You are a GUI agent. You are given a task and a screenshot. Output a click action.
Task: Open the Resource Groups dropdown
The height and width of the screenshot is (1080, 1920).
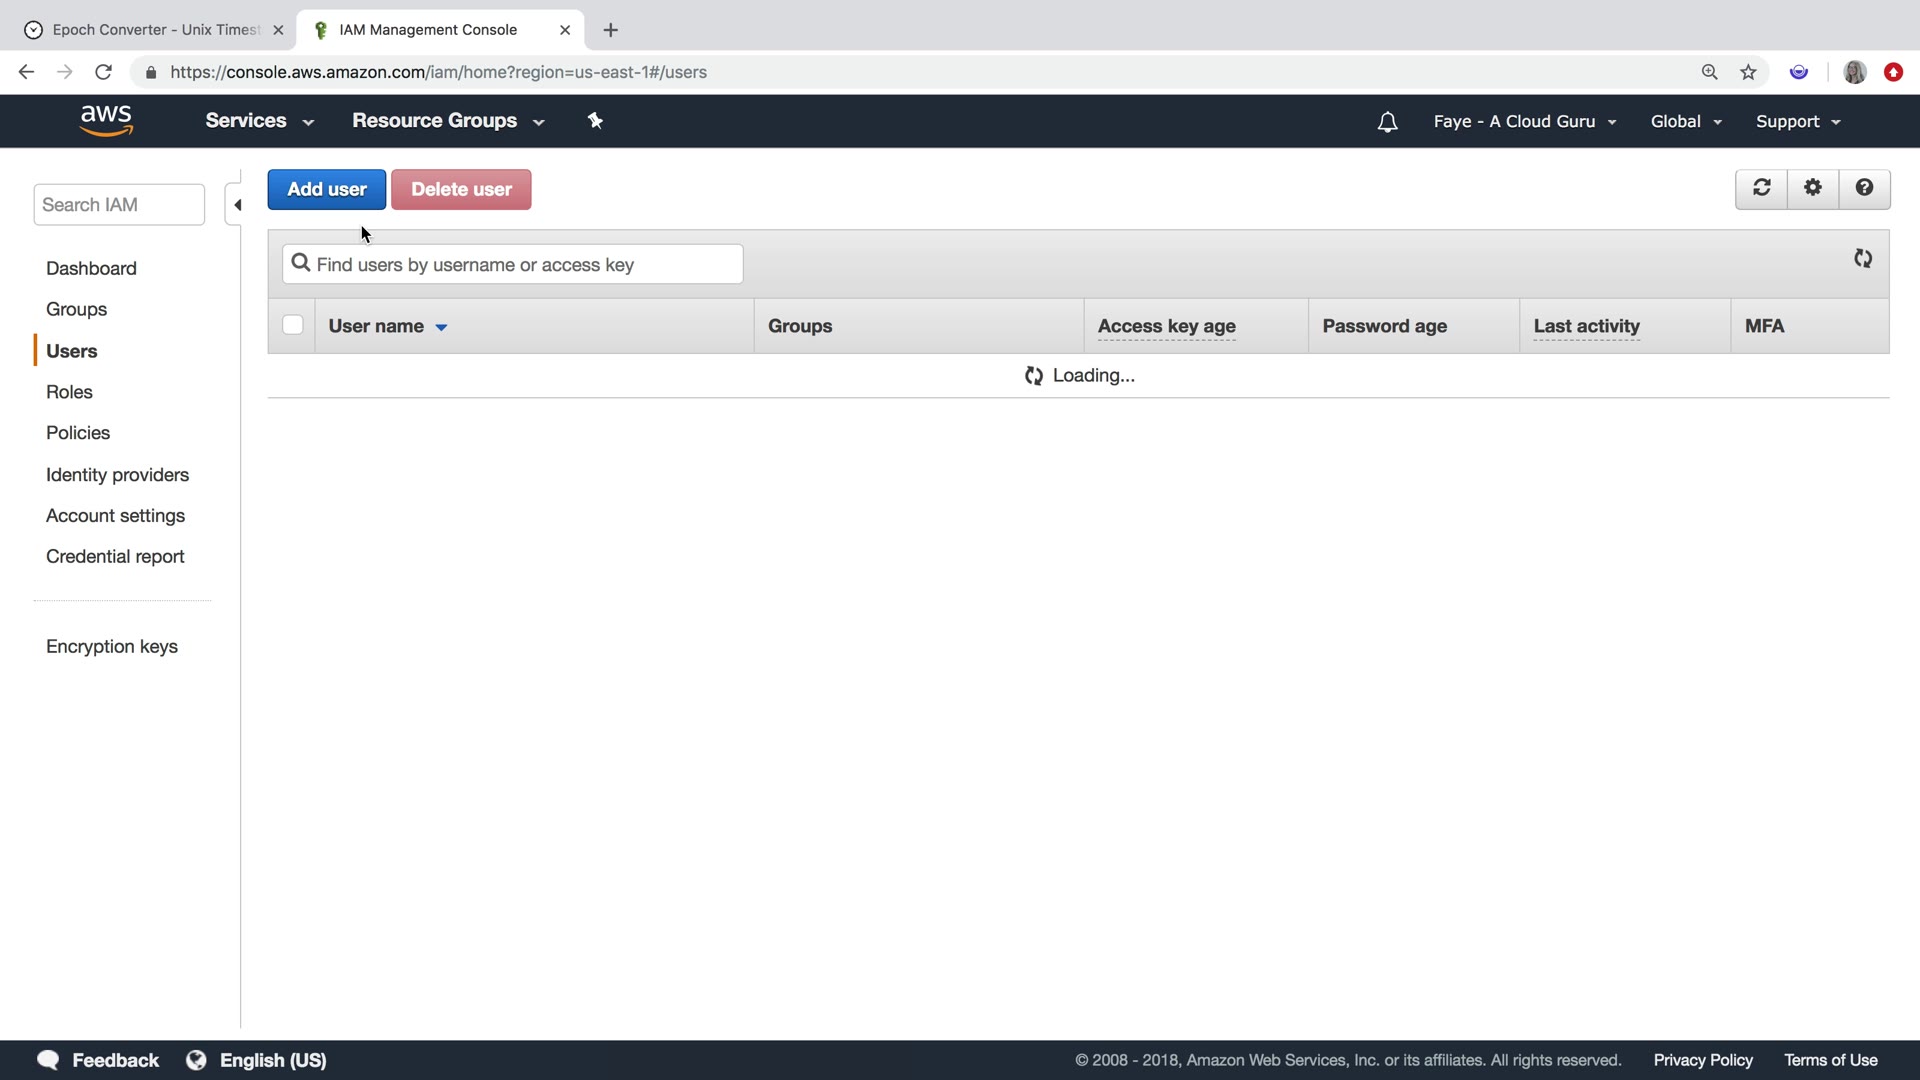447,121
